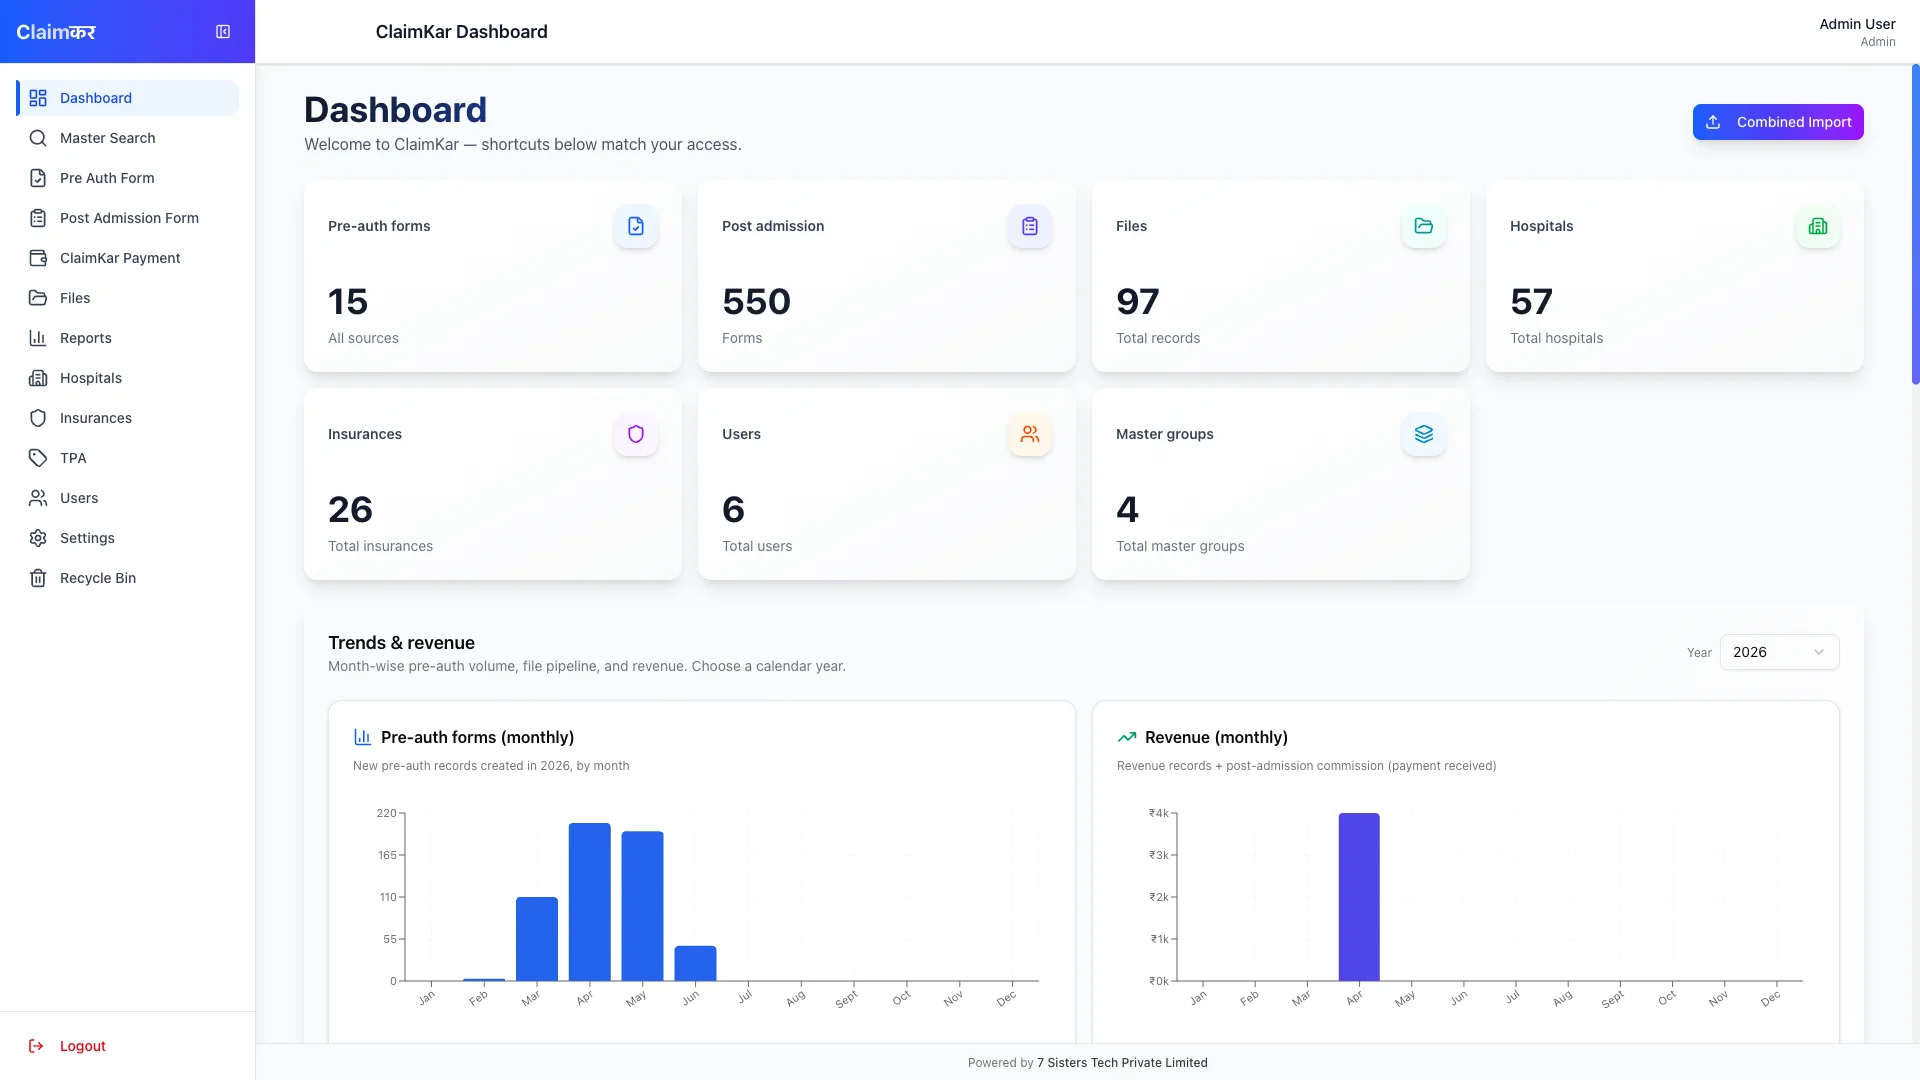Click the Settings gear icon
This screenshot has width=1920, height=1080.
[x=38, y=538]
